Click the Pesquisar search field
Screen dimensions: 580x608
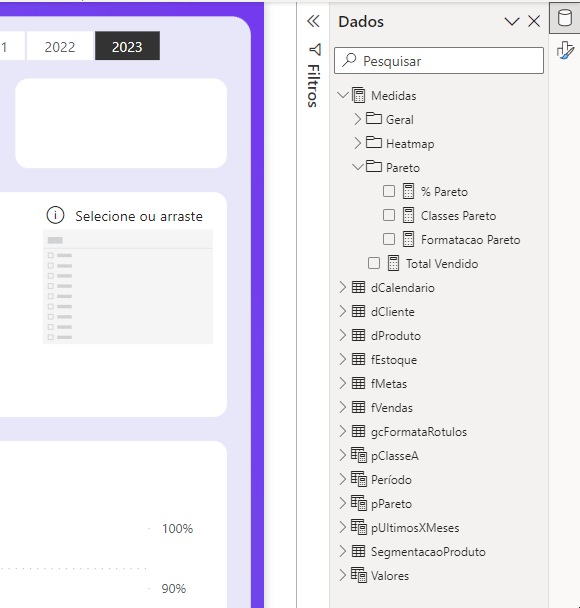(439, 60)
